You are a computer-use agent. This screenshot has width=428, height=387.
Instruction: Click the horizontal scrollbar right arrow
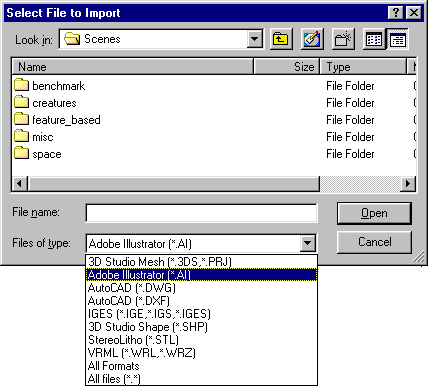coord(407,183)
